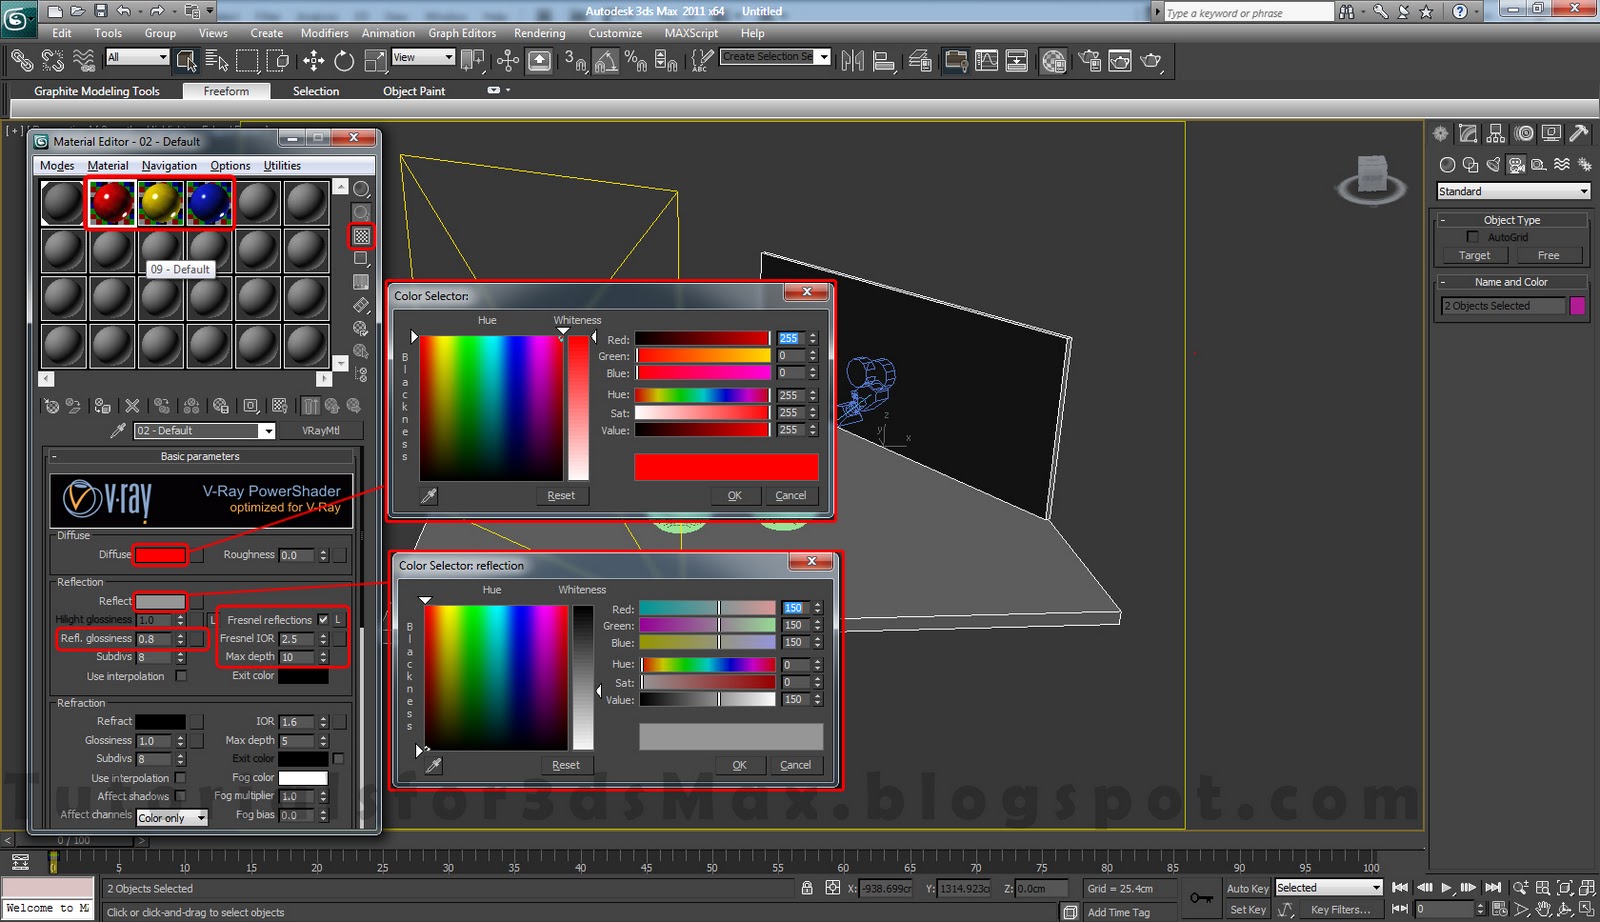Open the View reference coordinate dropdown
The image size is (1600, 922).
tap(423, 57)
